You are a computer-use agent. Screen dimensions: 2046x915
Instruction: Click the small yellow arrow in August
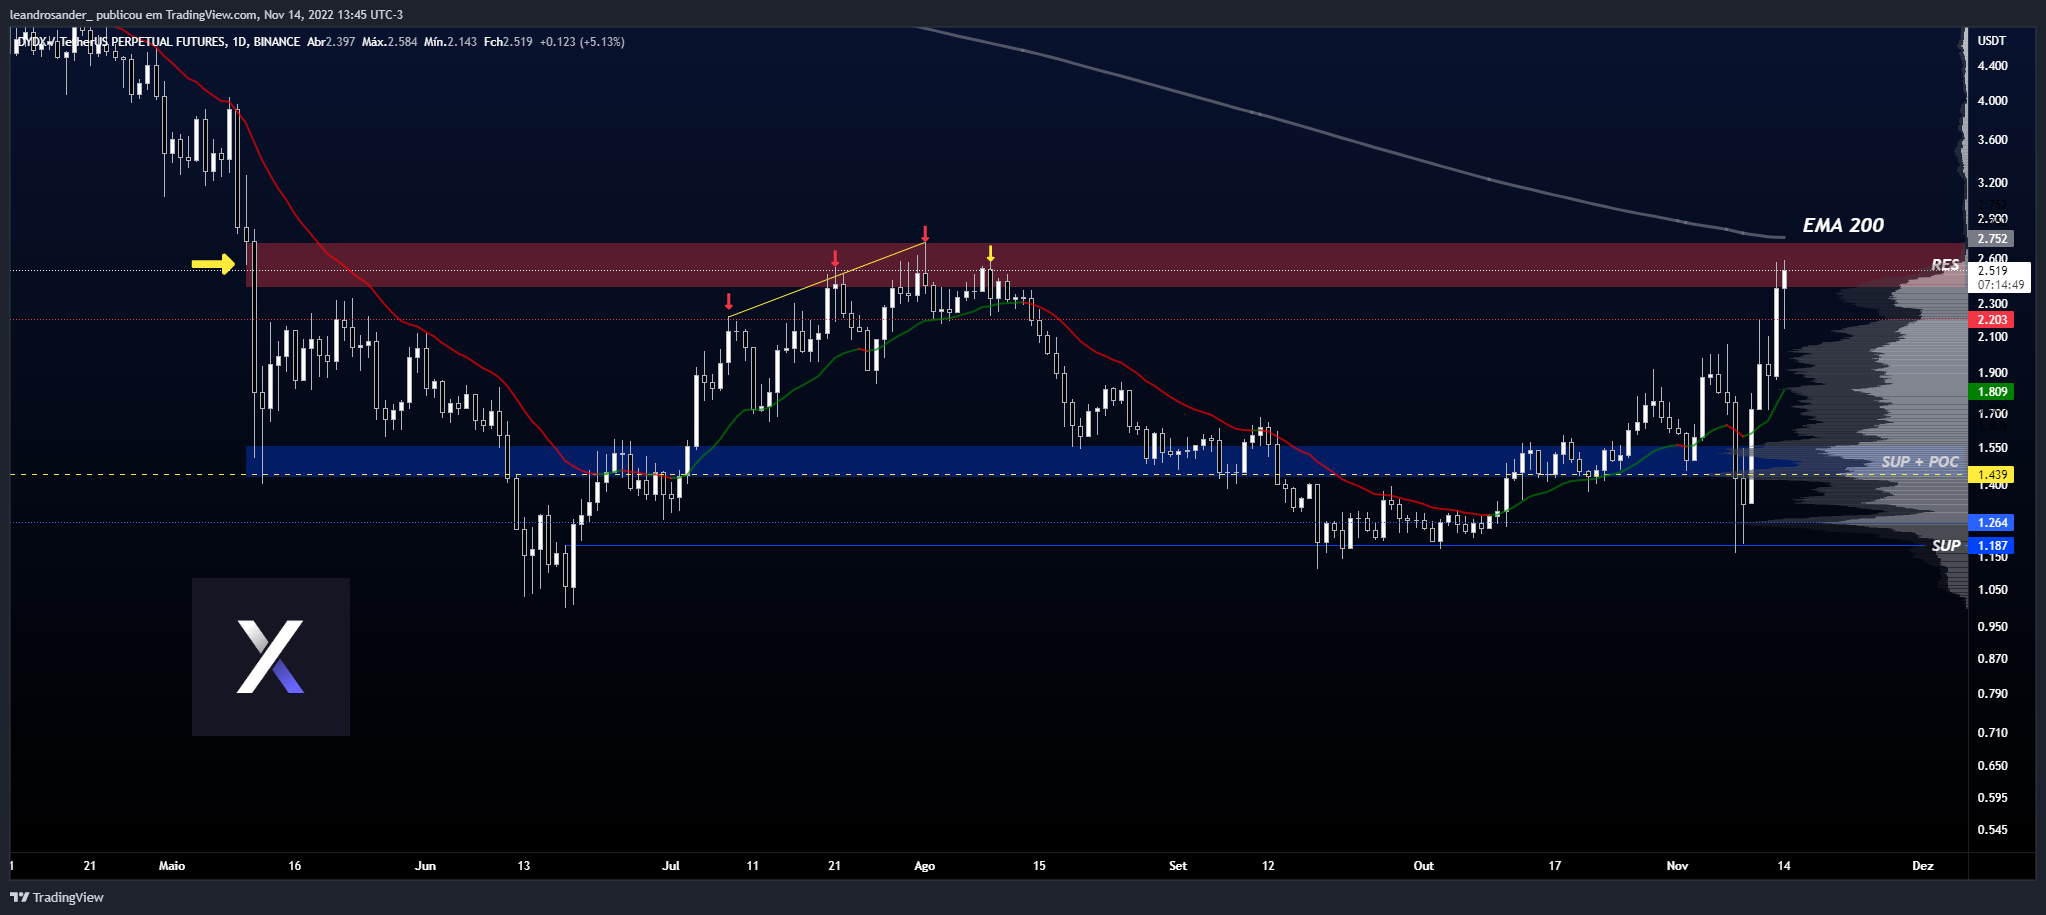(x=990, y=253)
